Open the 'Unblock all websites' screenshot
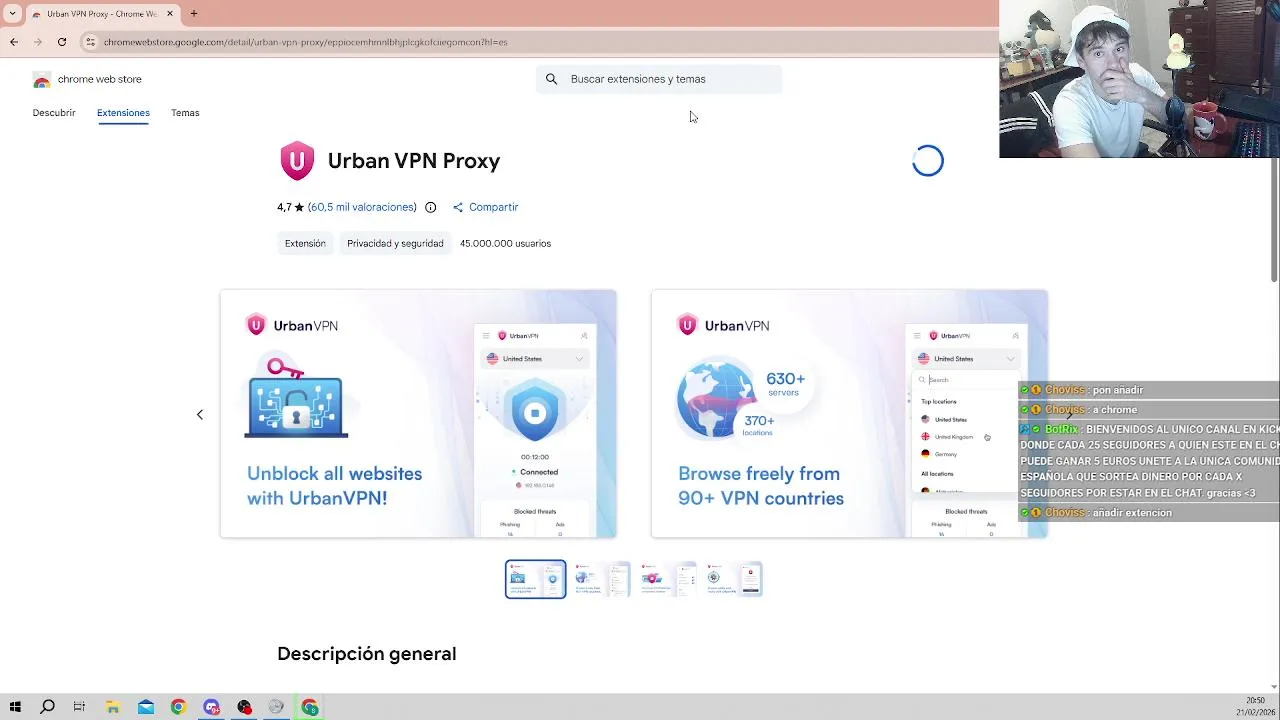This screenshot has height=720, width=1280. (x=418, y=414)
